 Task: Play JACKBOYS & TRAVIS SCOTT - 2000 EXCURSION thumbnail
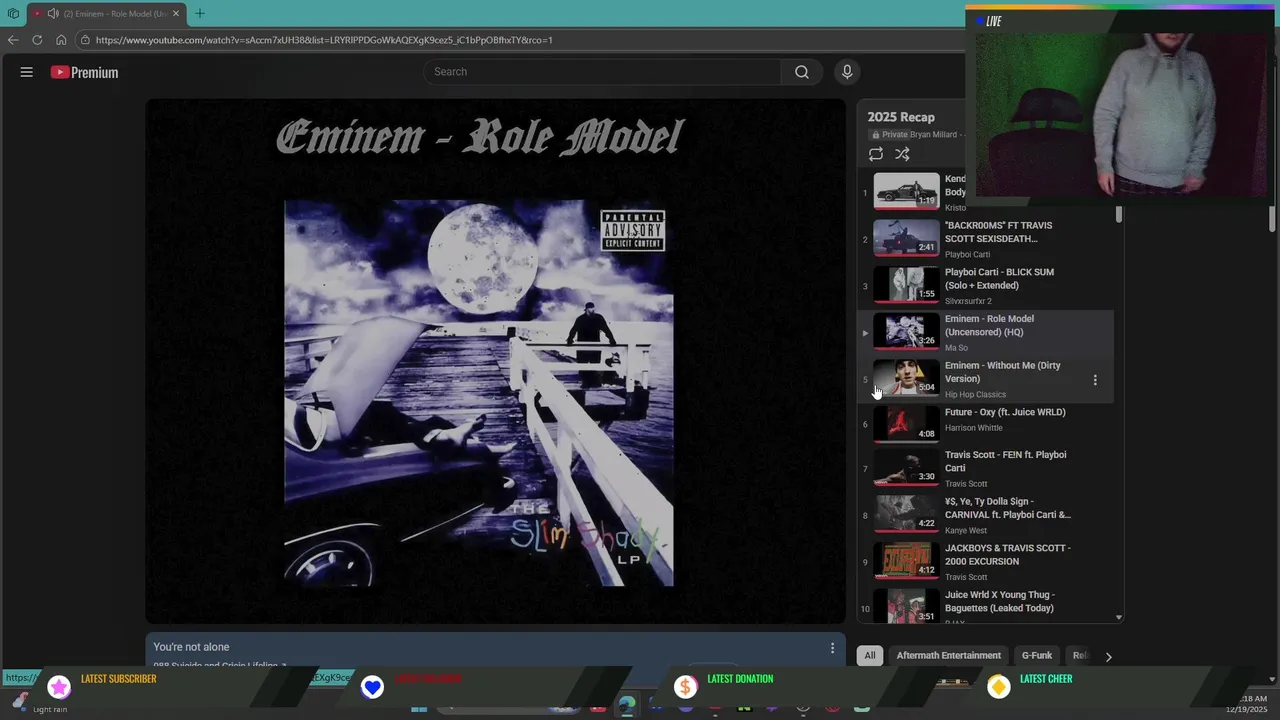[907, 561]
